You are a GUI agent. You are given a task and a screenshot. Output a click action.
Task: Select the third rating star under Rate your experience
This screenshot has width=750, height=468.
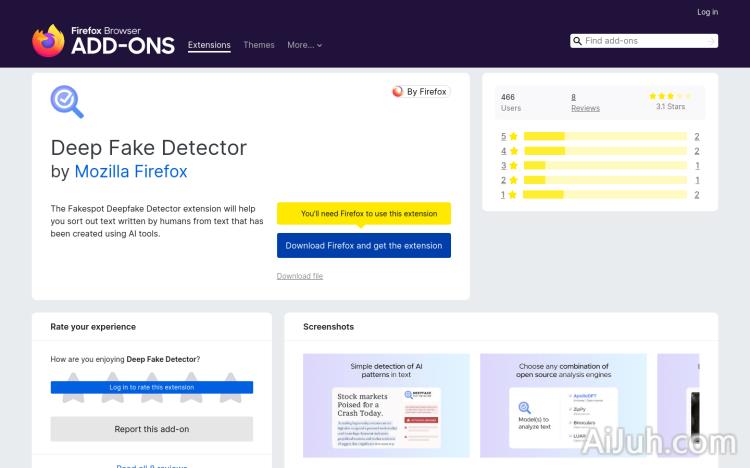[152, 387]
